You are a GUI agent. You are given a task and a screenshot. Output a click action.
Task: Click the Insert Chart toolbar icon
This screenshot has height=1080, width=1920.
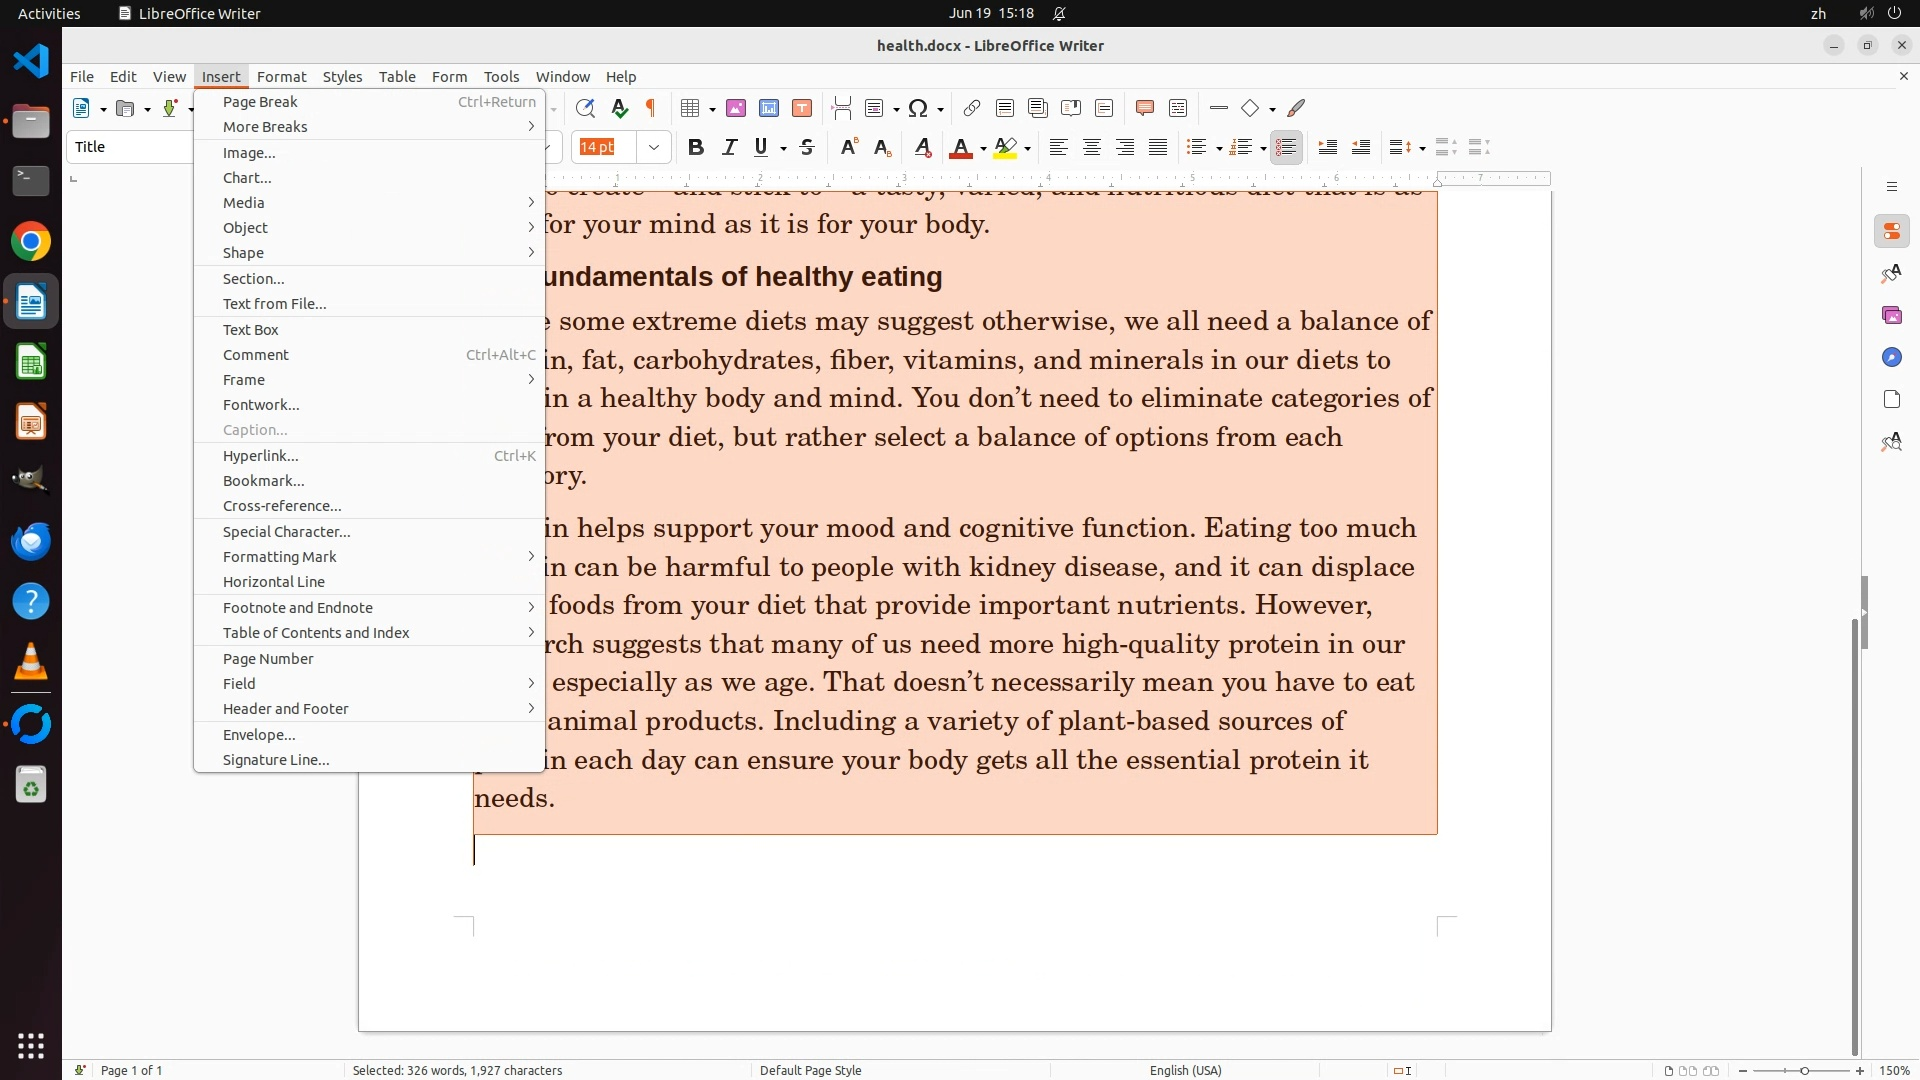[769, 108]
